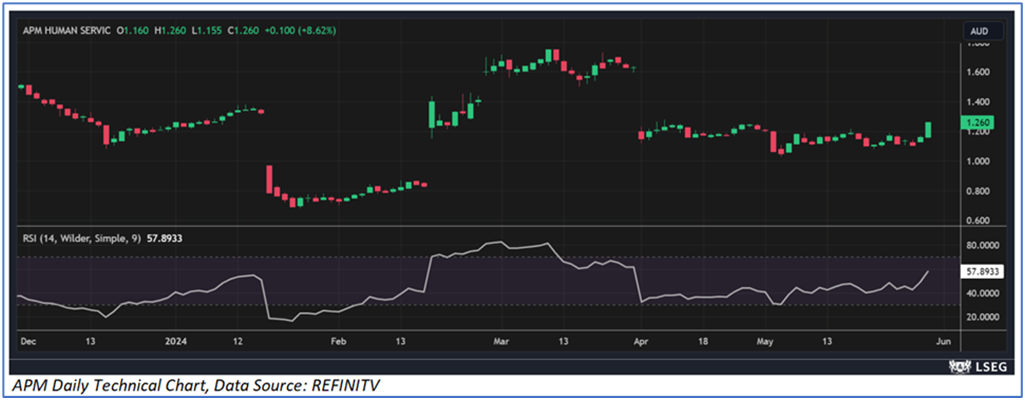Viewport: 1025px width, 400px height.
Task: Click the 1.600 price axis label
Action: [x=979, y=73]
